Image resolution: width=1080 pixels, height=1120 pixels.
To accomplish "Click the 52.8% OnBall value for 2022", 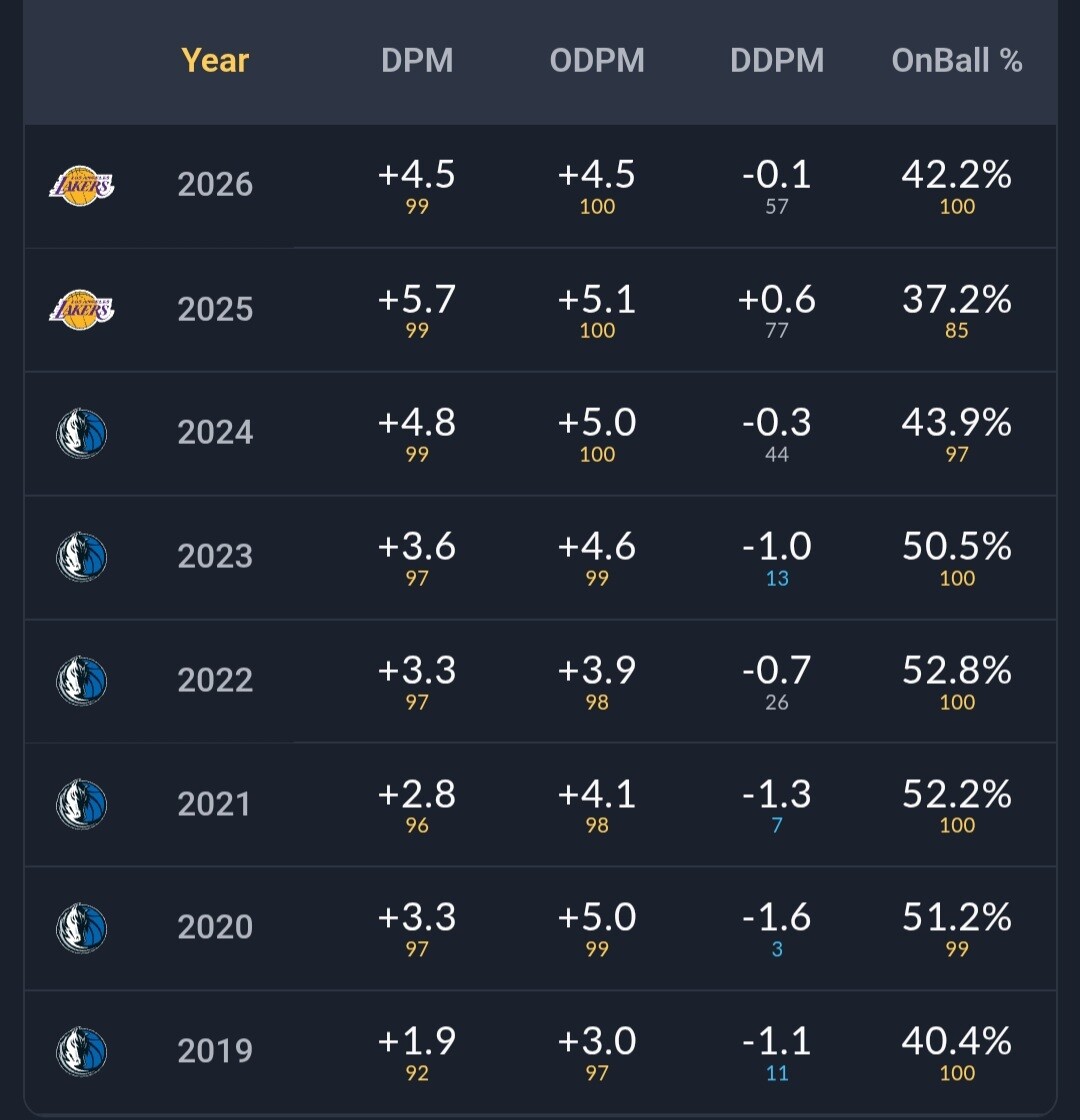I will point(957,670).
